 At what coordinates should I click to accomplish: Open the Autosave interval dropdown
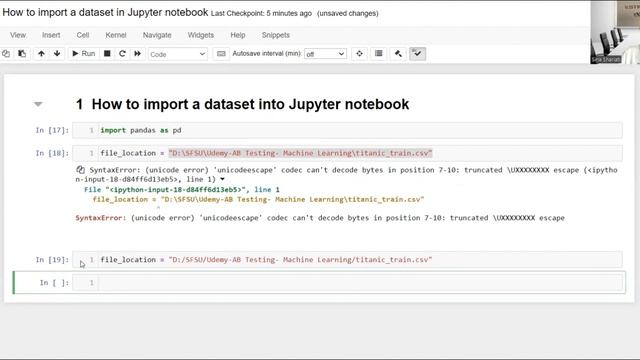coord(325,54)
